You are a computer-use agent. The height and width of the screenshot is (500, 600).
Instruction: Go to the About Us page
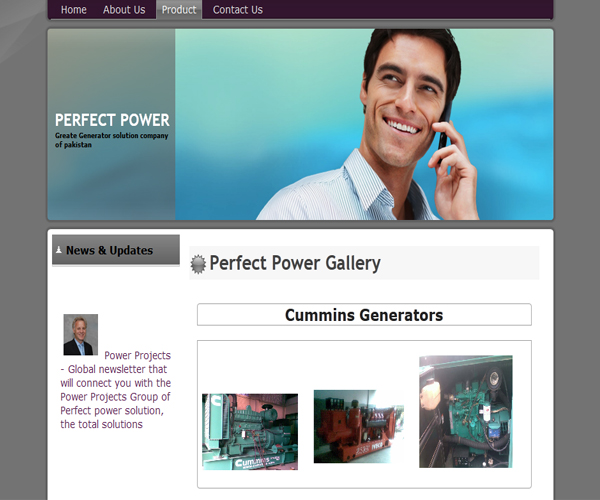tap(124, 10)
